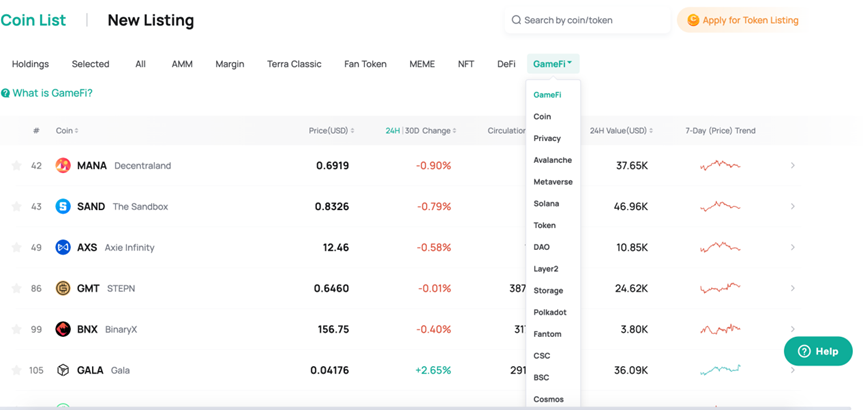Screen dimensions: 863x410
Task: Select Metaverse from the dropdown list
Action: coord(553,182)
